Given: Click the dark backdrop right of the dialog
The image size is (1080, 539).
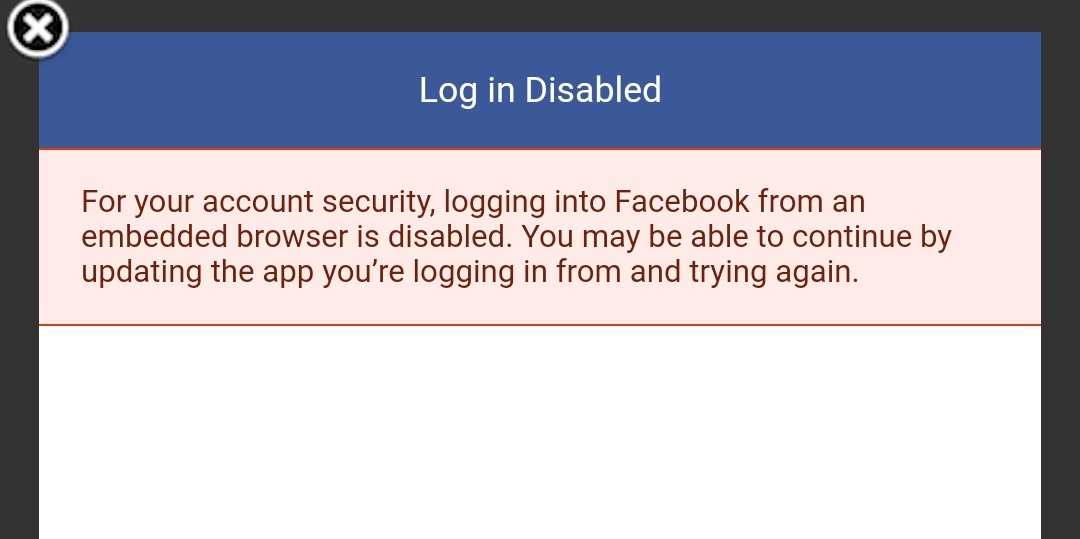Looking at the screenshot, I should click(x=1060, y=300).
